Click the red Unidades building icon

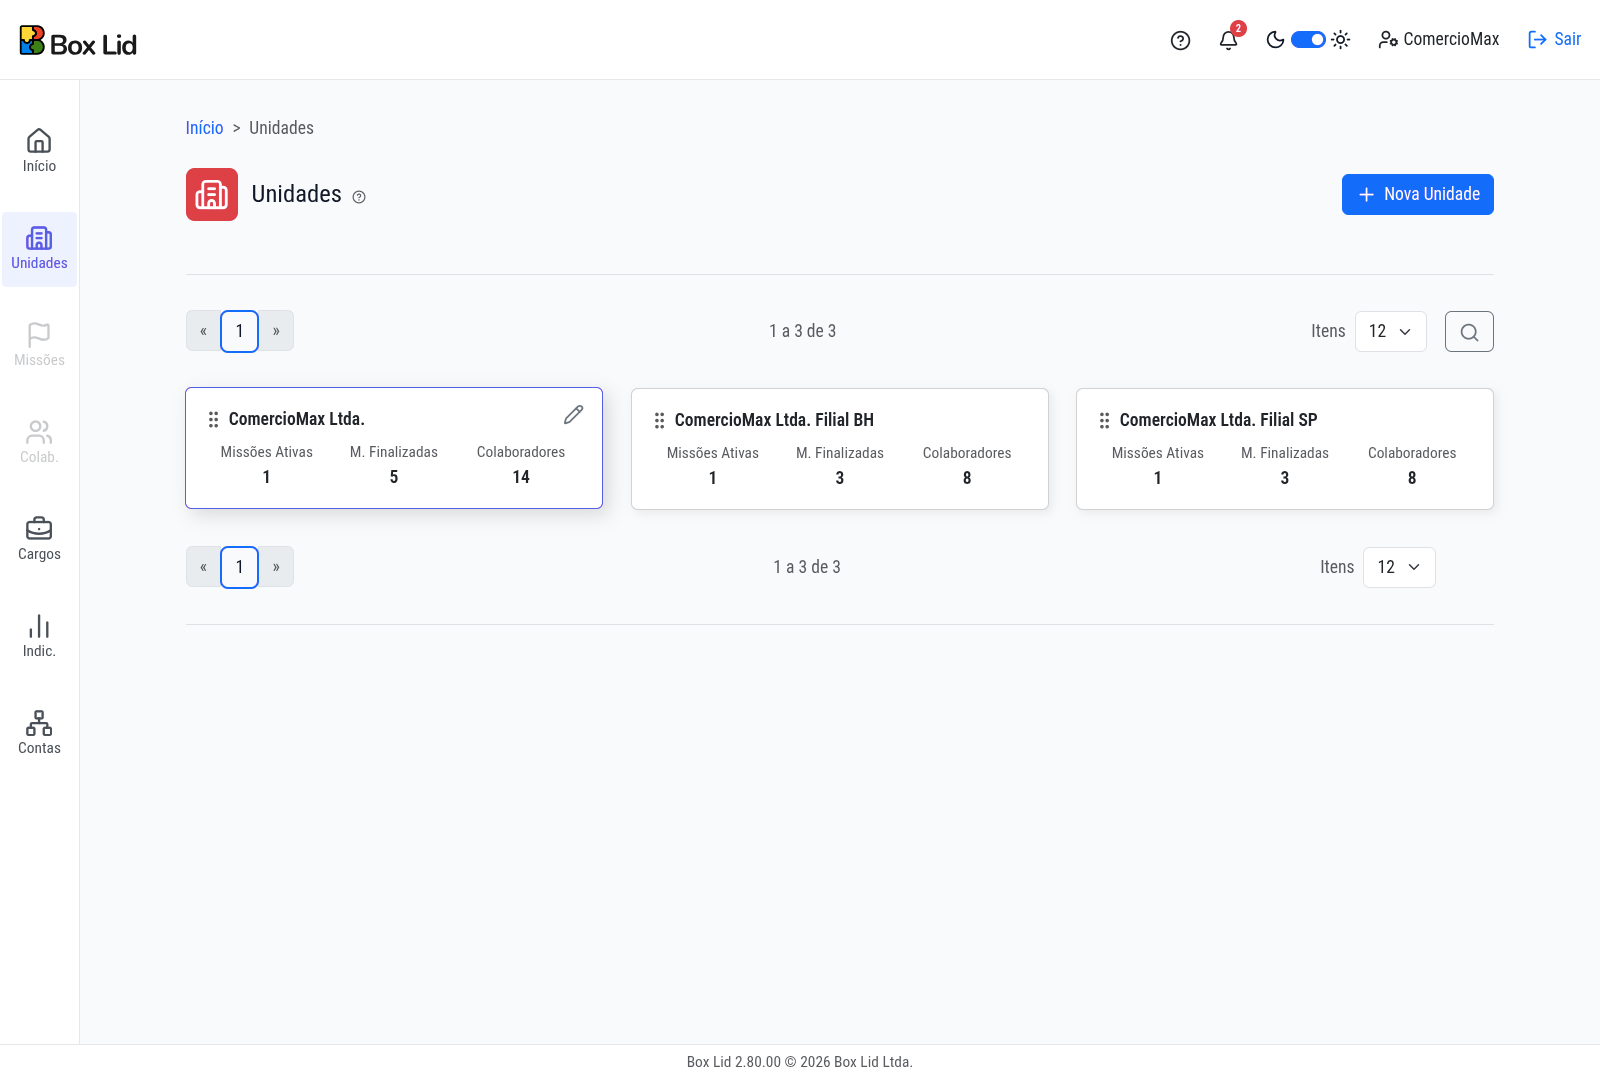pos(212,194)
